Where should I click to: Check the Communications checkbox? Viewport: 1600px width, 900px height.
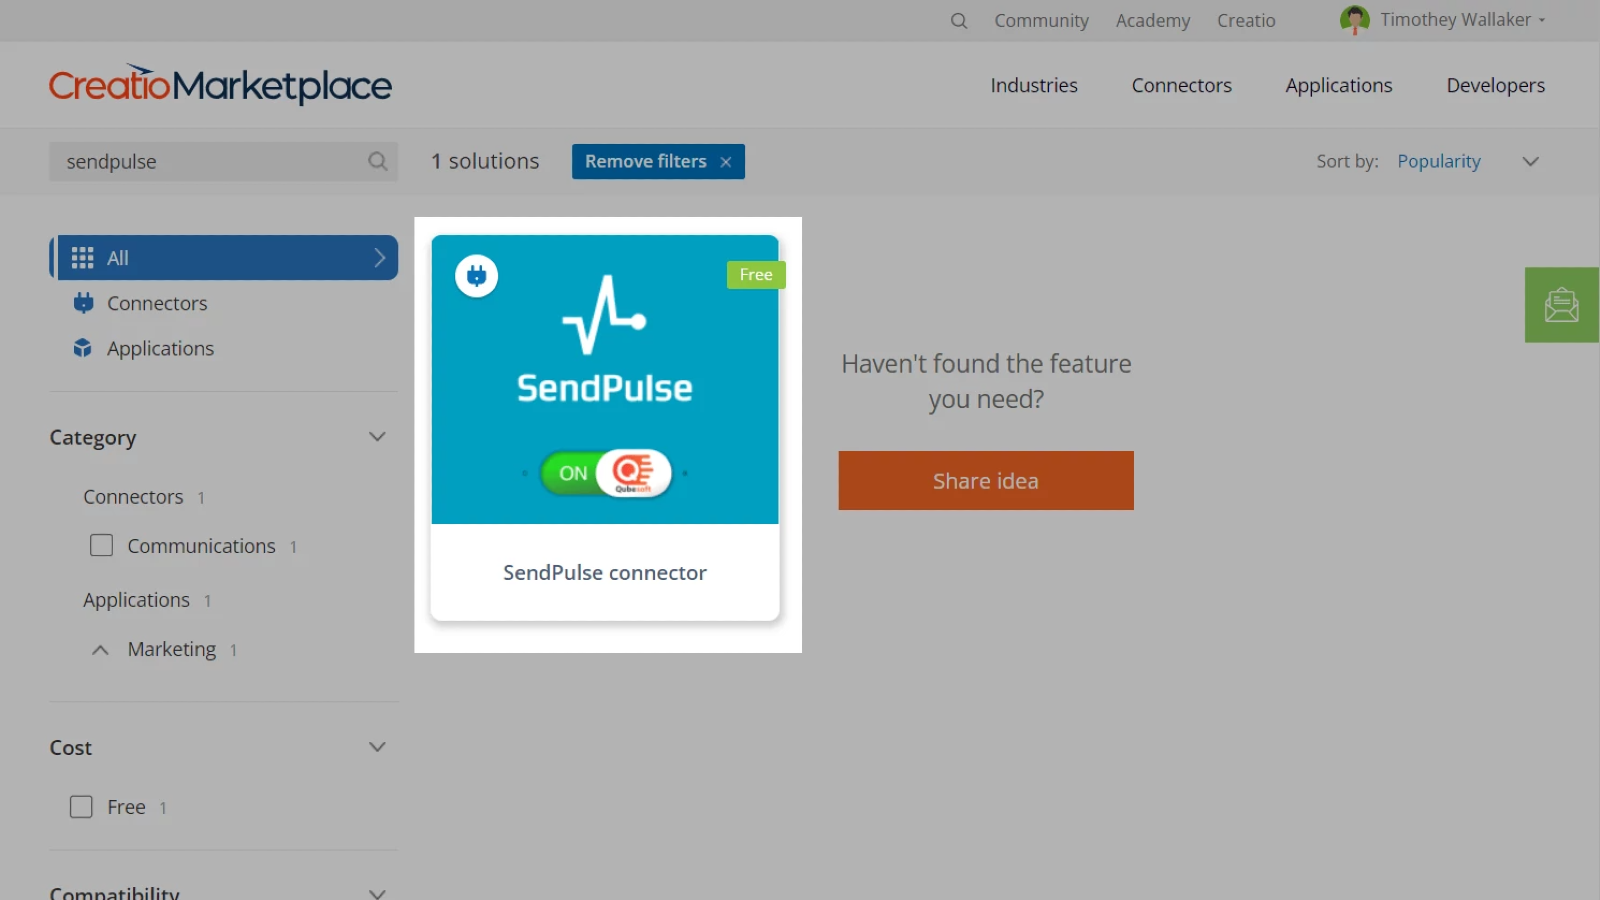[x=101, y=546]
